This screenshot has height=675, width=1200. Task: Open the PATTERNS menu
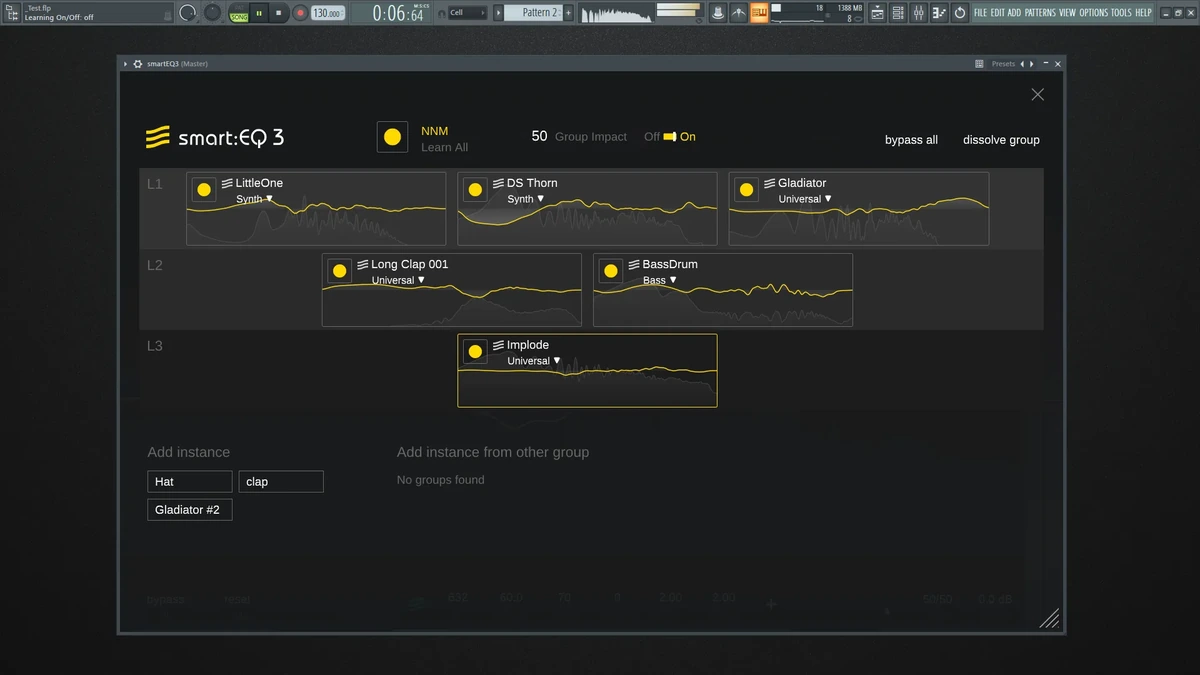1040,13
